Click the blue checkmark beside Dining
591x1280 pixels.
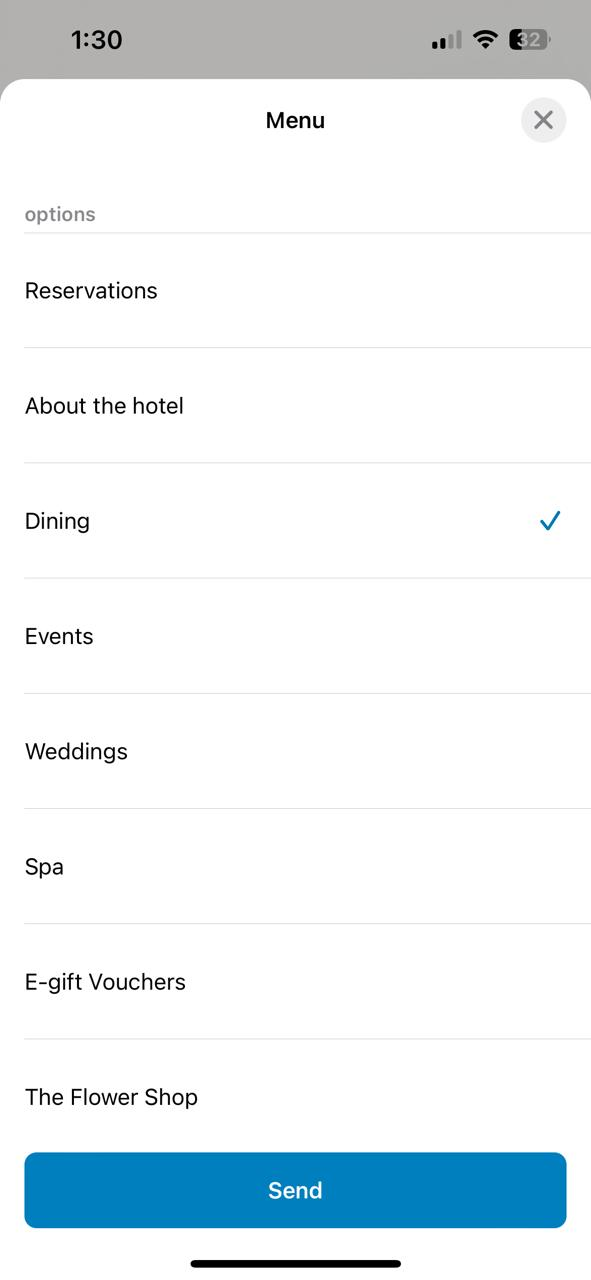click(x=550, y=520)
